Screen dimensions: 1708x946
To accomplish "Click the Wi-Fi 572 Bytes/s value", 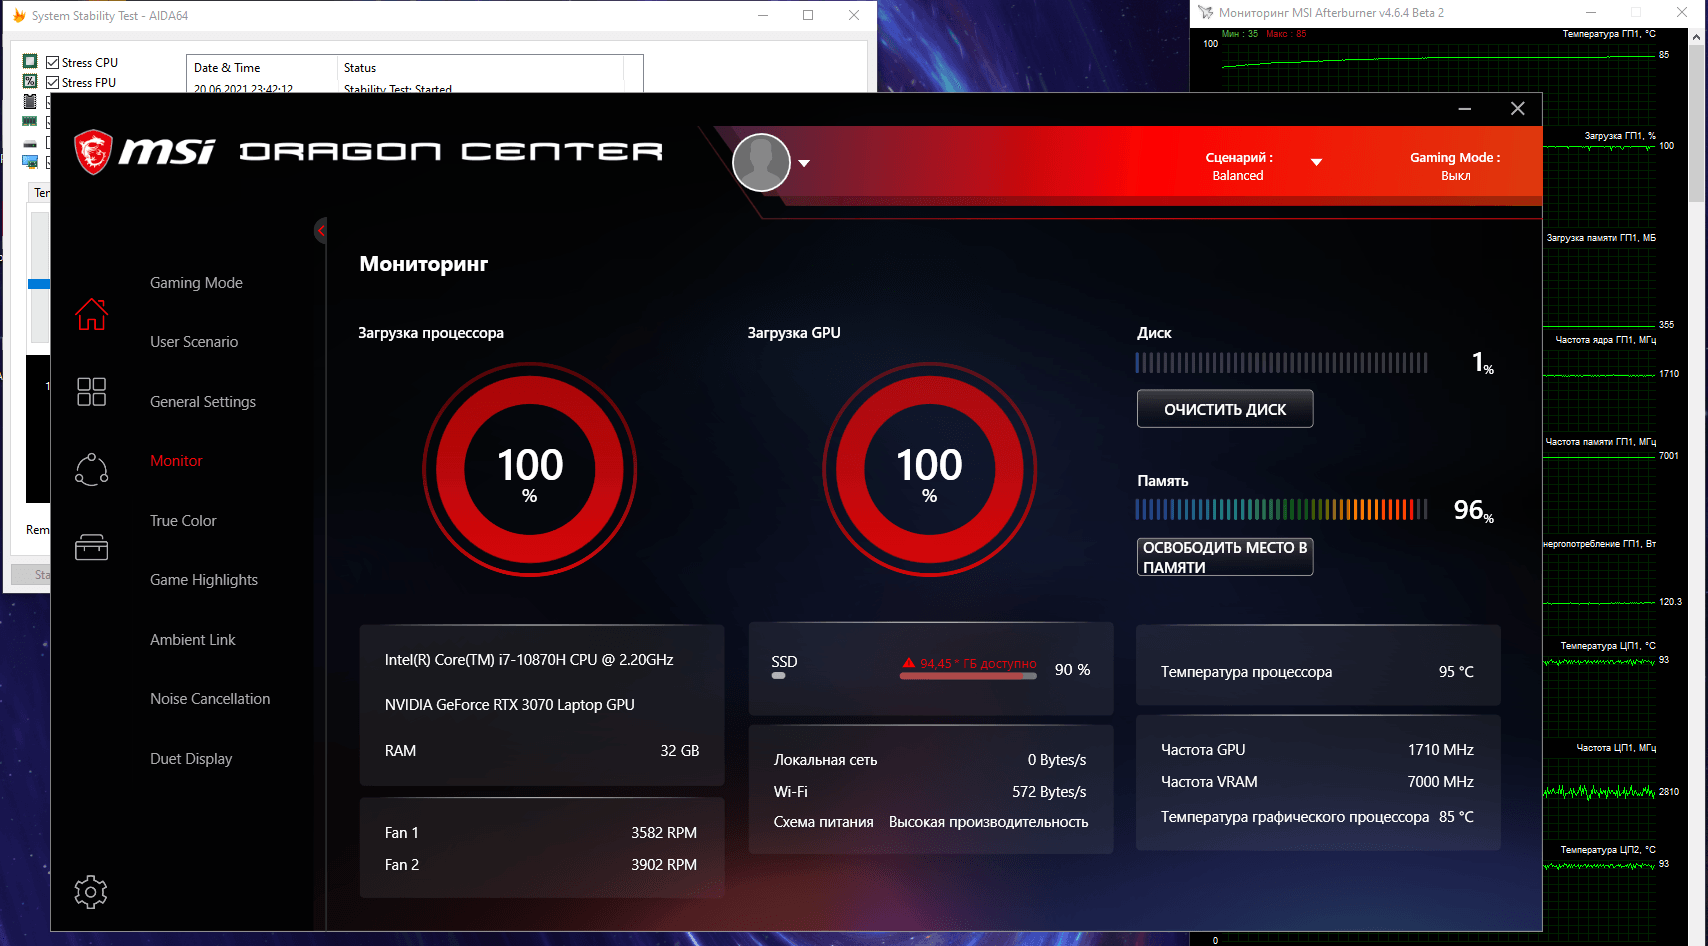I will [x=1049, y=792].
